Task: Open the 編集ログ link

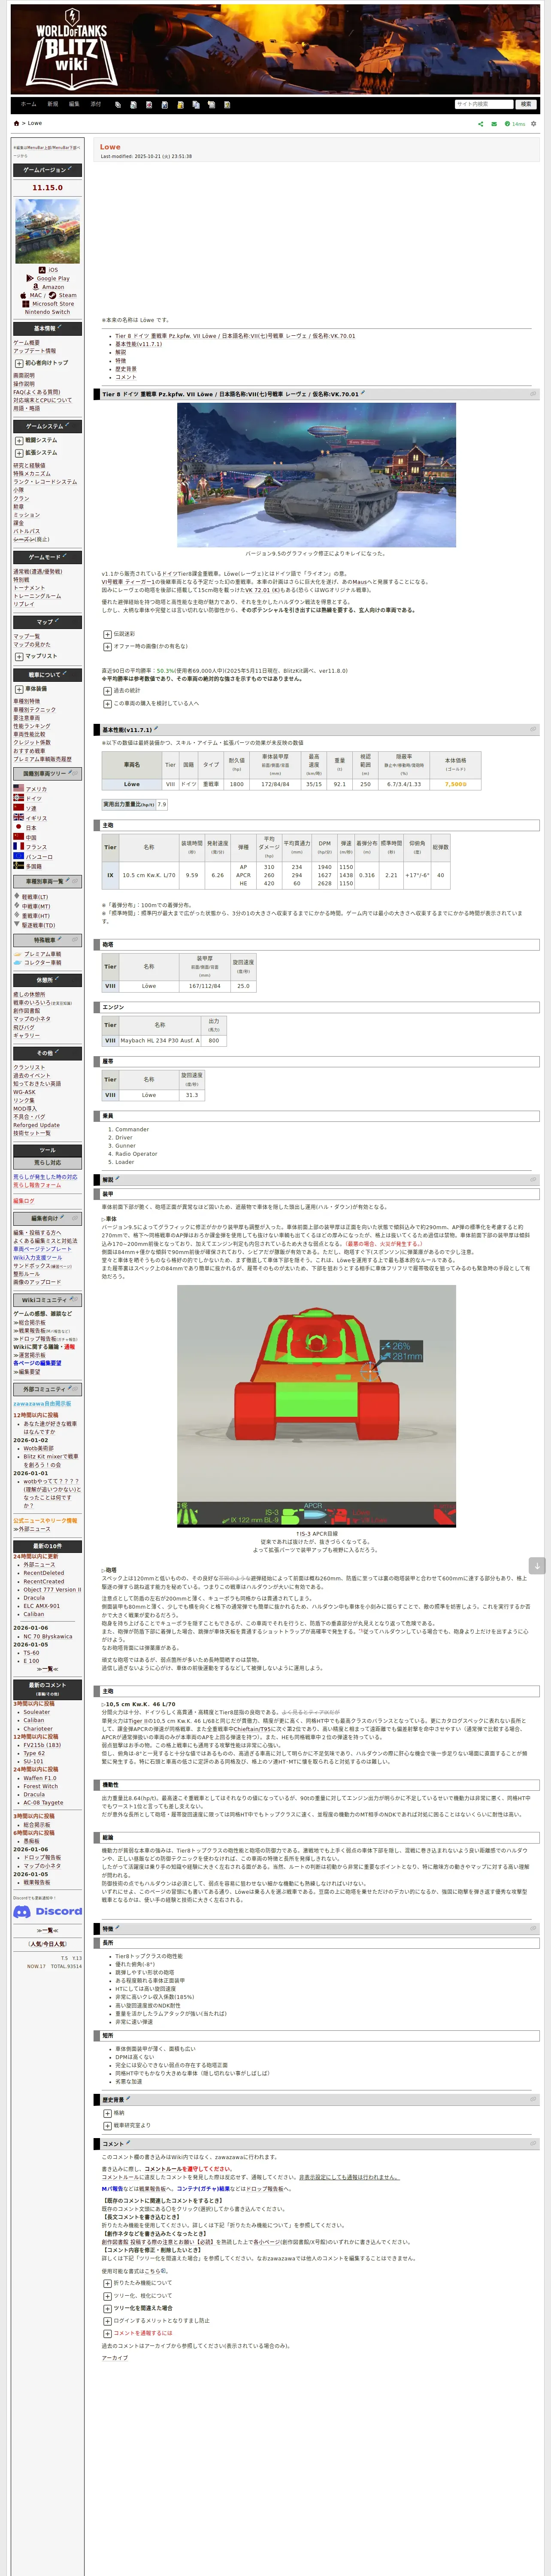Action: click(23, 1201)
